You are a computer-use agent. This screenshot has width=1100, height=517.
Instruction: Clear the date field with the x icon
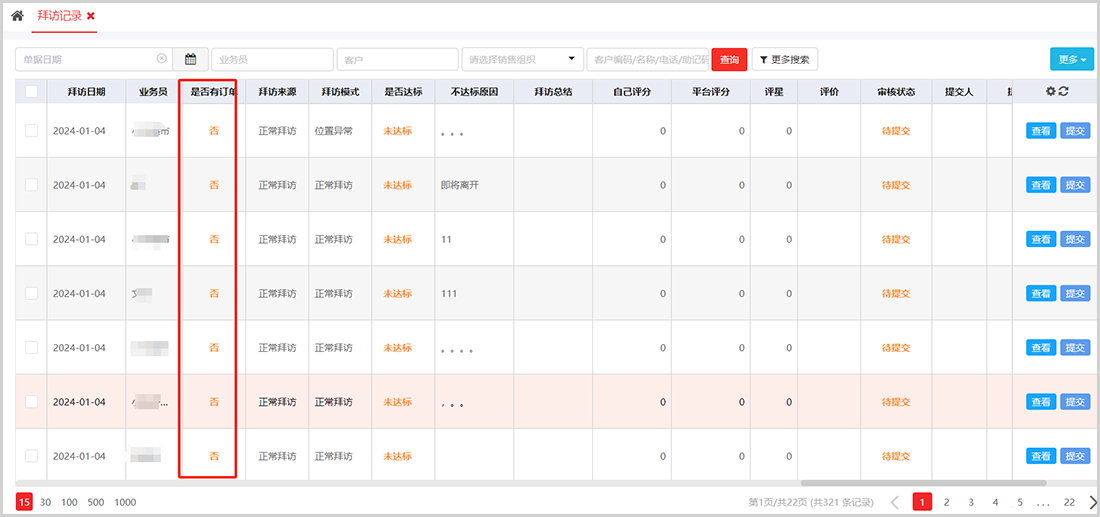click(162, 59)
